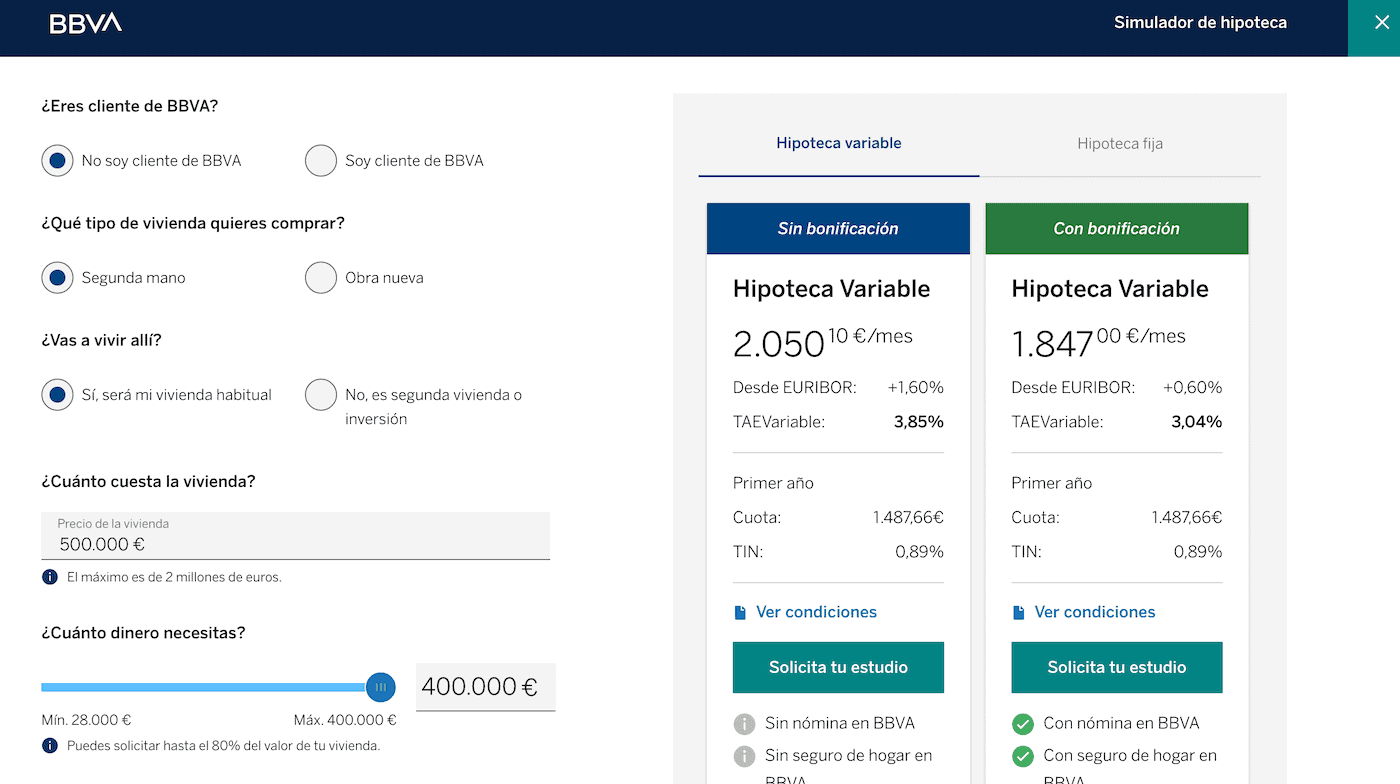Click the ¿Cuánto dinero necesitas? heading
Screen dimensions: 1400x784
click(143, 633)
